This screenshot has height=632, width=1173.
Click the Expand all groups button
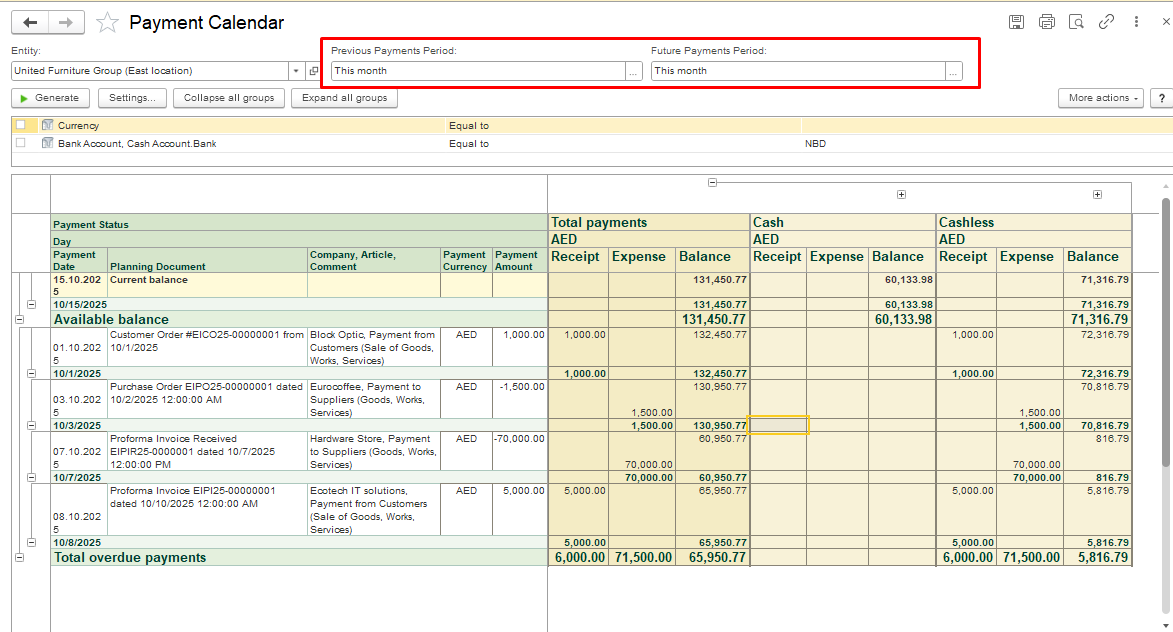click(x=344, y=98)
